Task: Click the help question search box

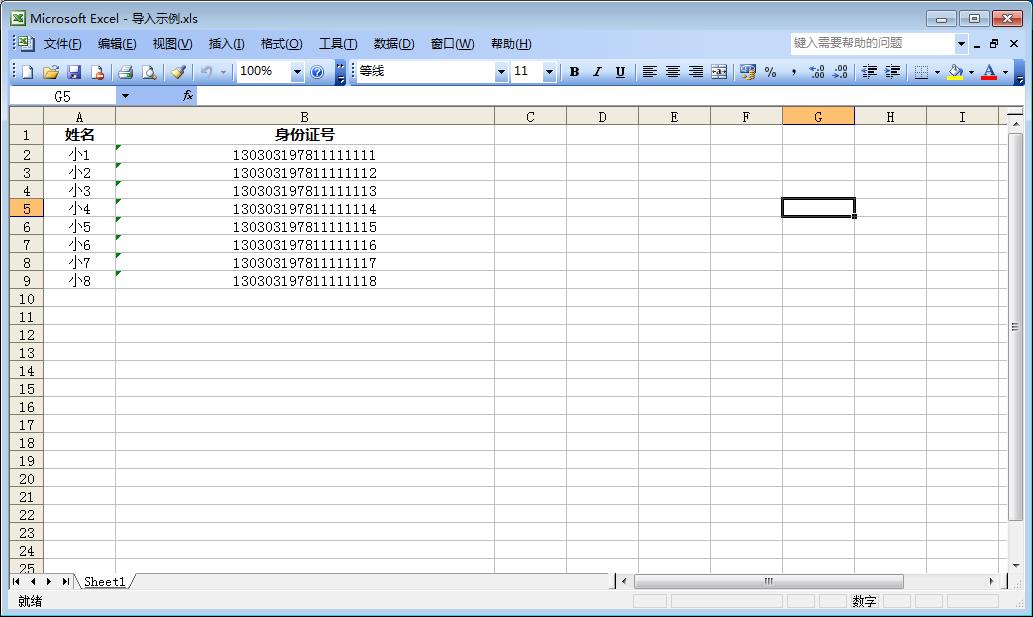Action: click(871, 43)
